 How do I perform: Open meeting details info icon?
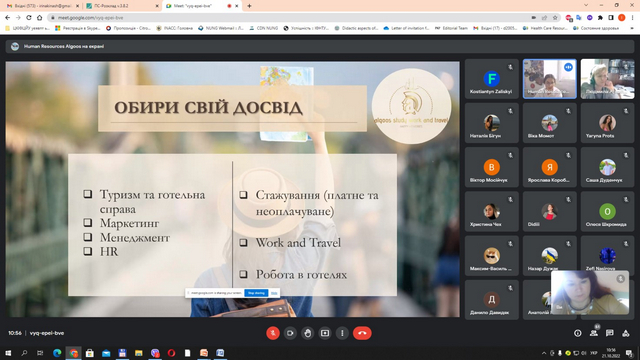(x=578, y=333)
